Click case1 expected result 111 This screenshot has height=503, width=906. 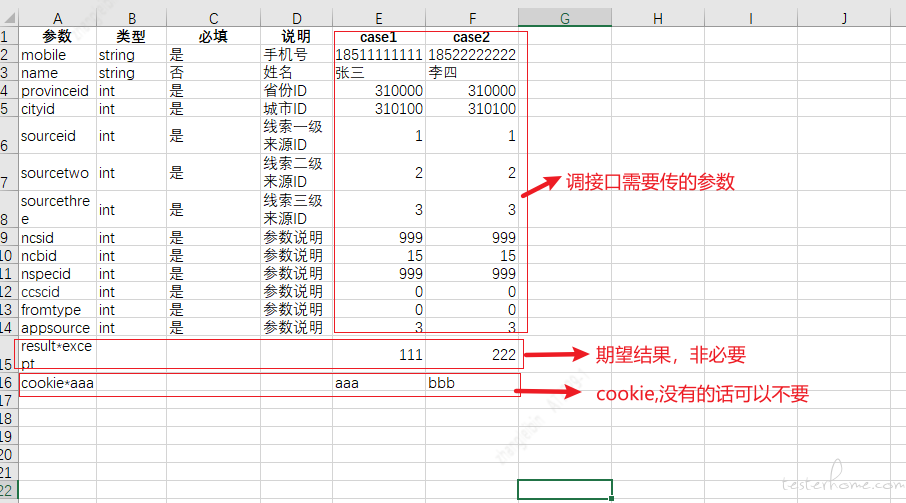click(x=379, y=355)
